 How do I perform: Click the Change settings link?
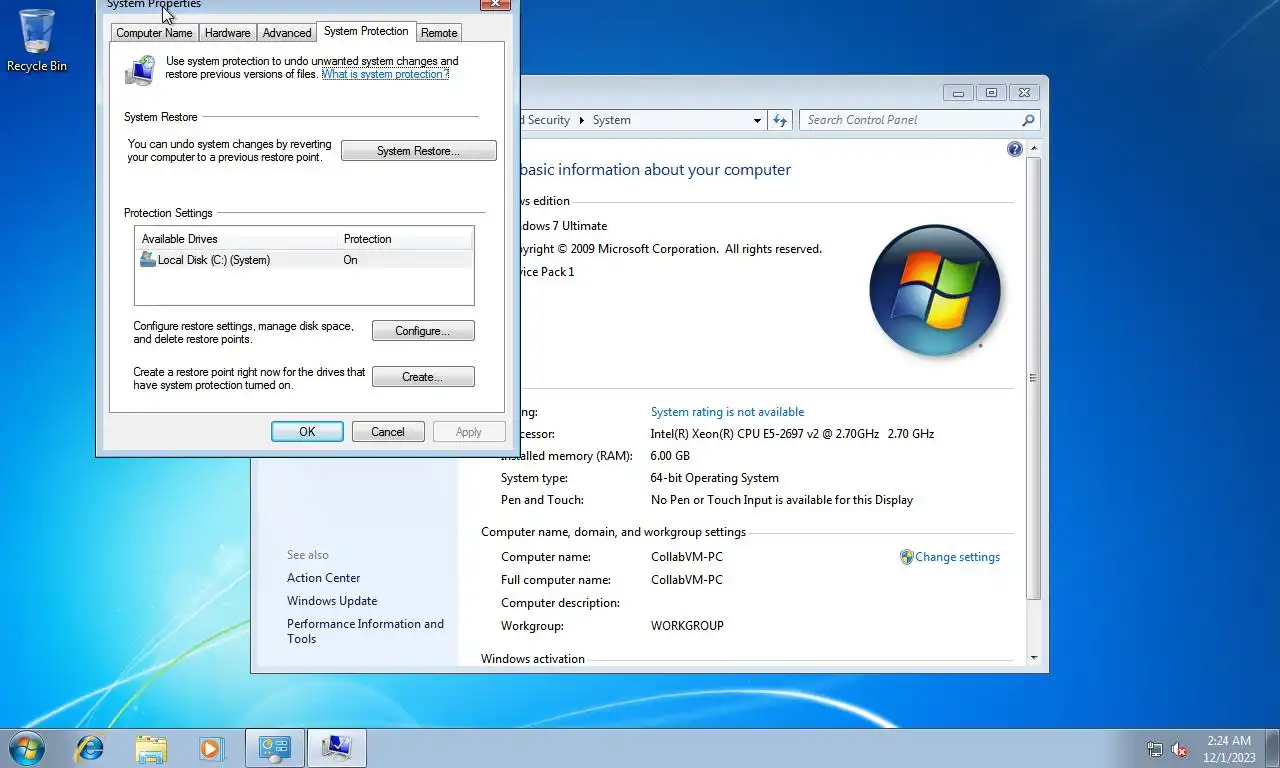(x=957, y=557)
